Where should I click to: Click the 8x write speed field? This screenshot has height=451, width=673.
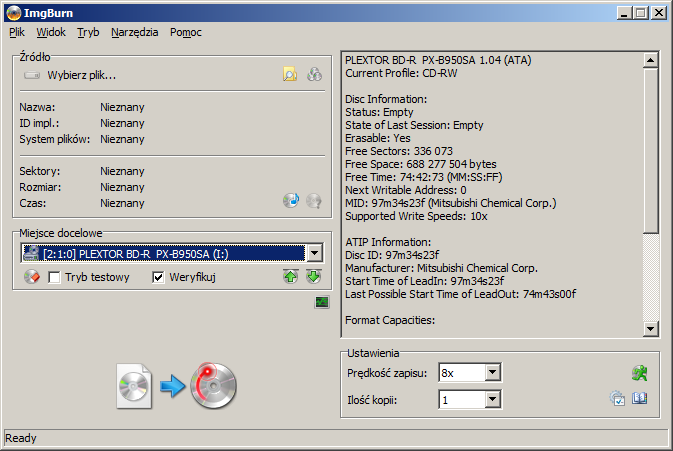click(x=463, y=372)
